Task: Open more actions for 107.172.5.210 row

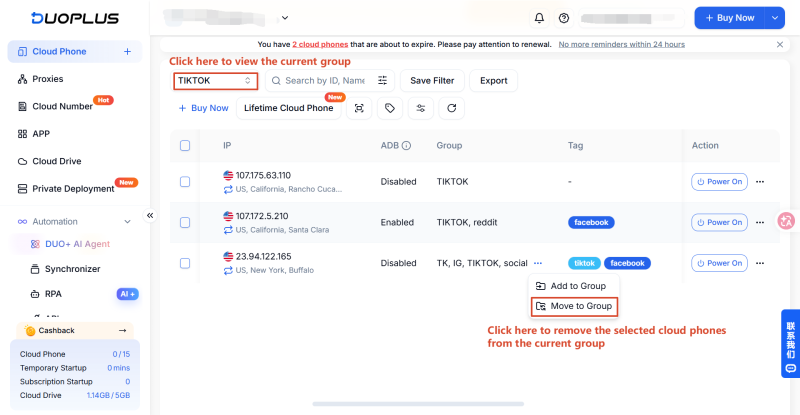Action: 760,223
